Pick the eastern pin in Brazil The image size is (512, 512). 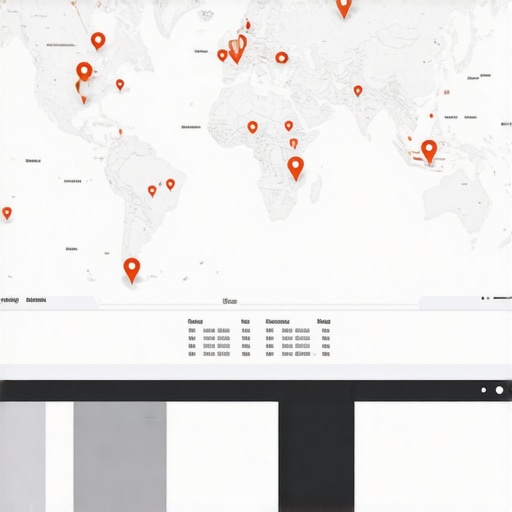click(170, 184)
